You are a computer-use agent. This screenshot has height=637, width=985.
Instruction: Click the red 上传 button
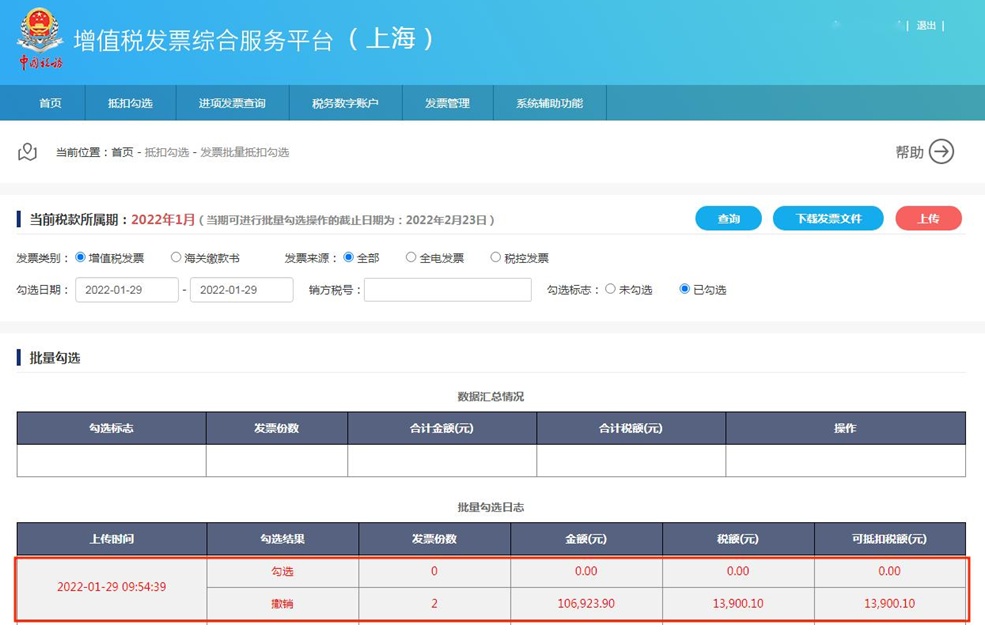point(928,219)
